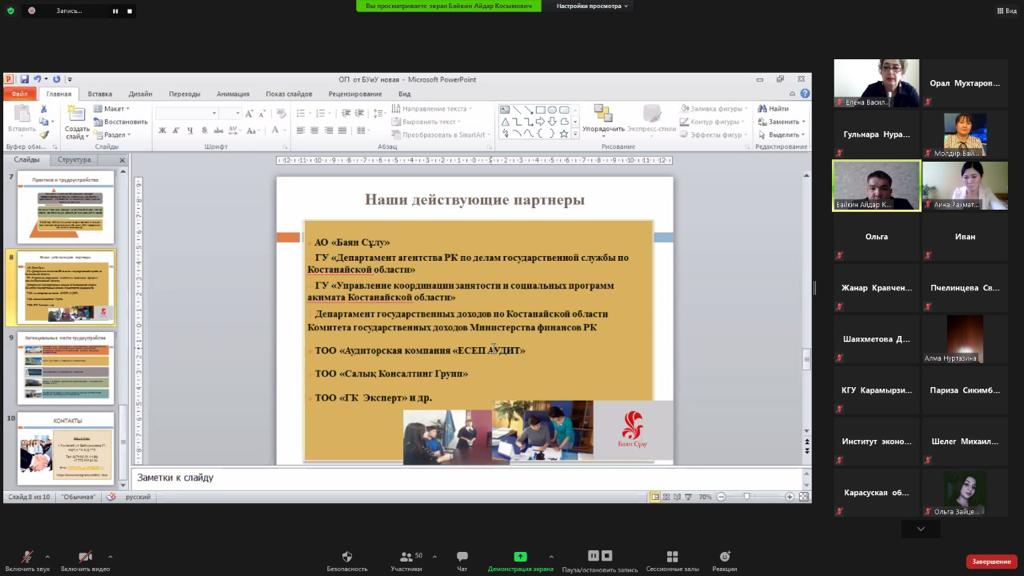1024x576 pixels.
Task: Toggle text shadow formatting
Action: coord(204,131)
